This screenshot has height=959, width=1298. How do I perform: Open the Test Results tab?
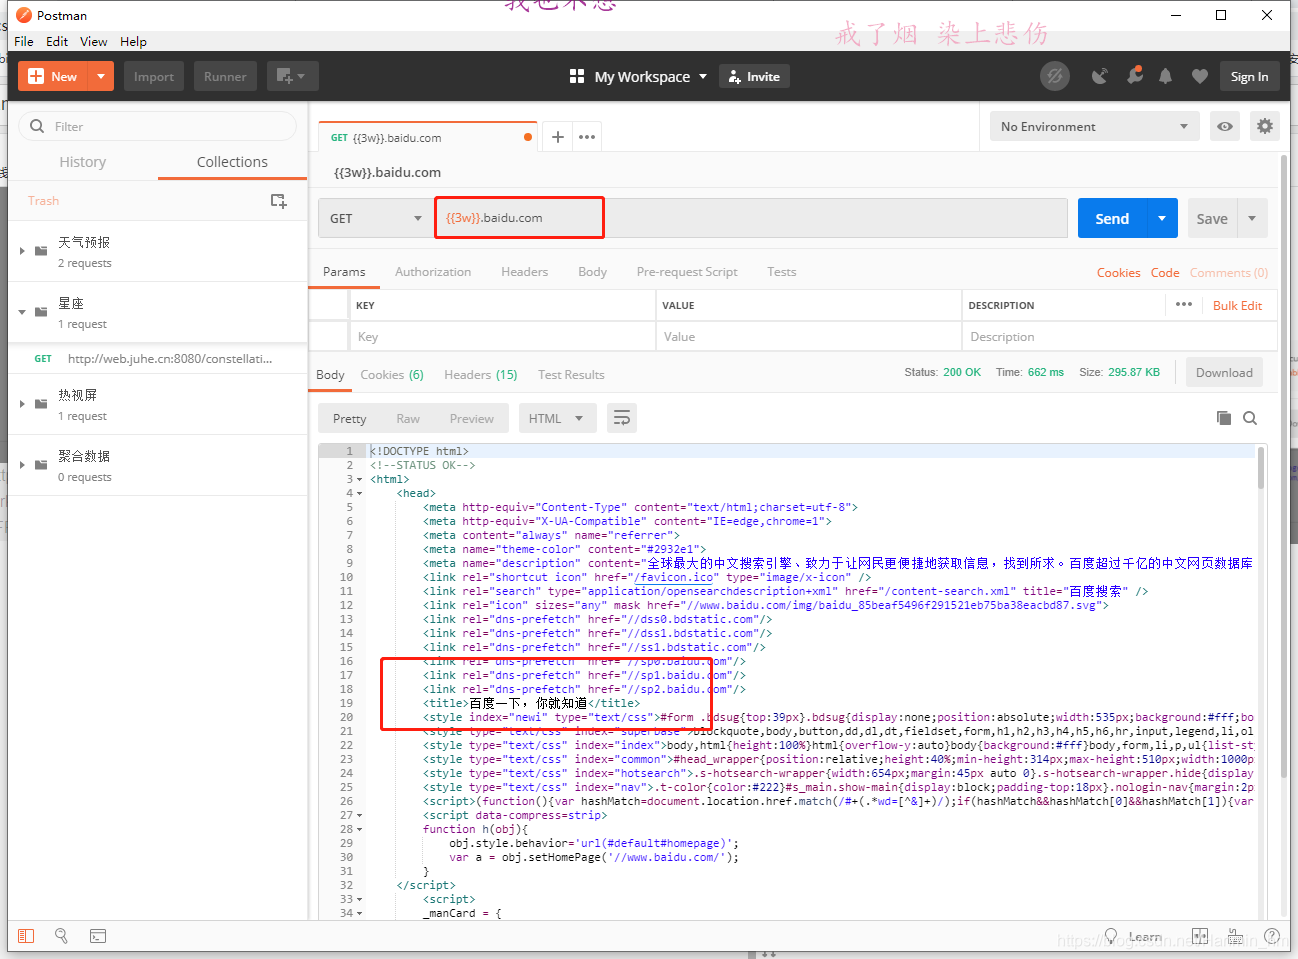click(571, 375)
